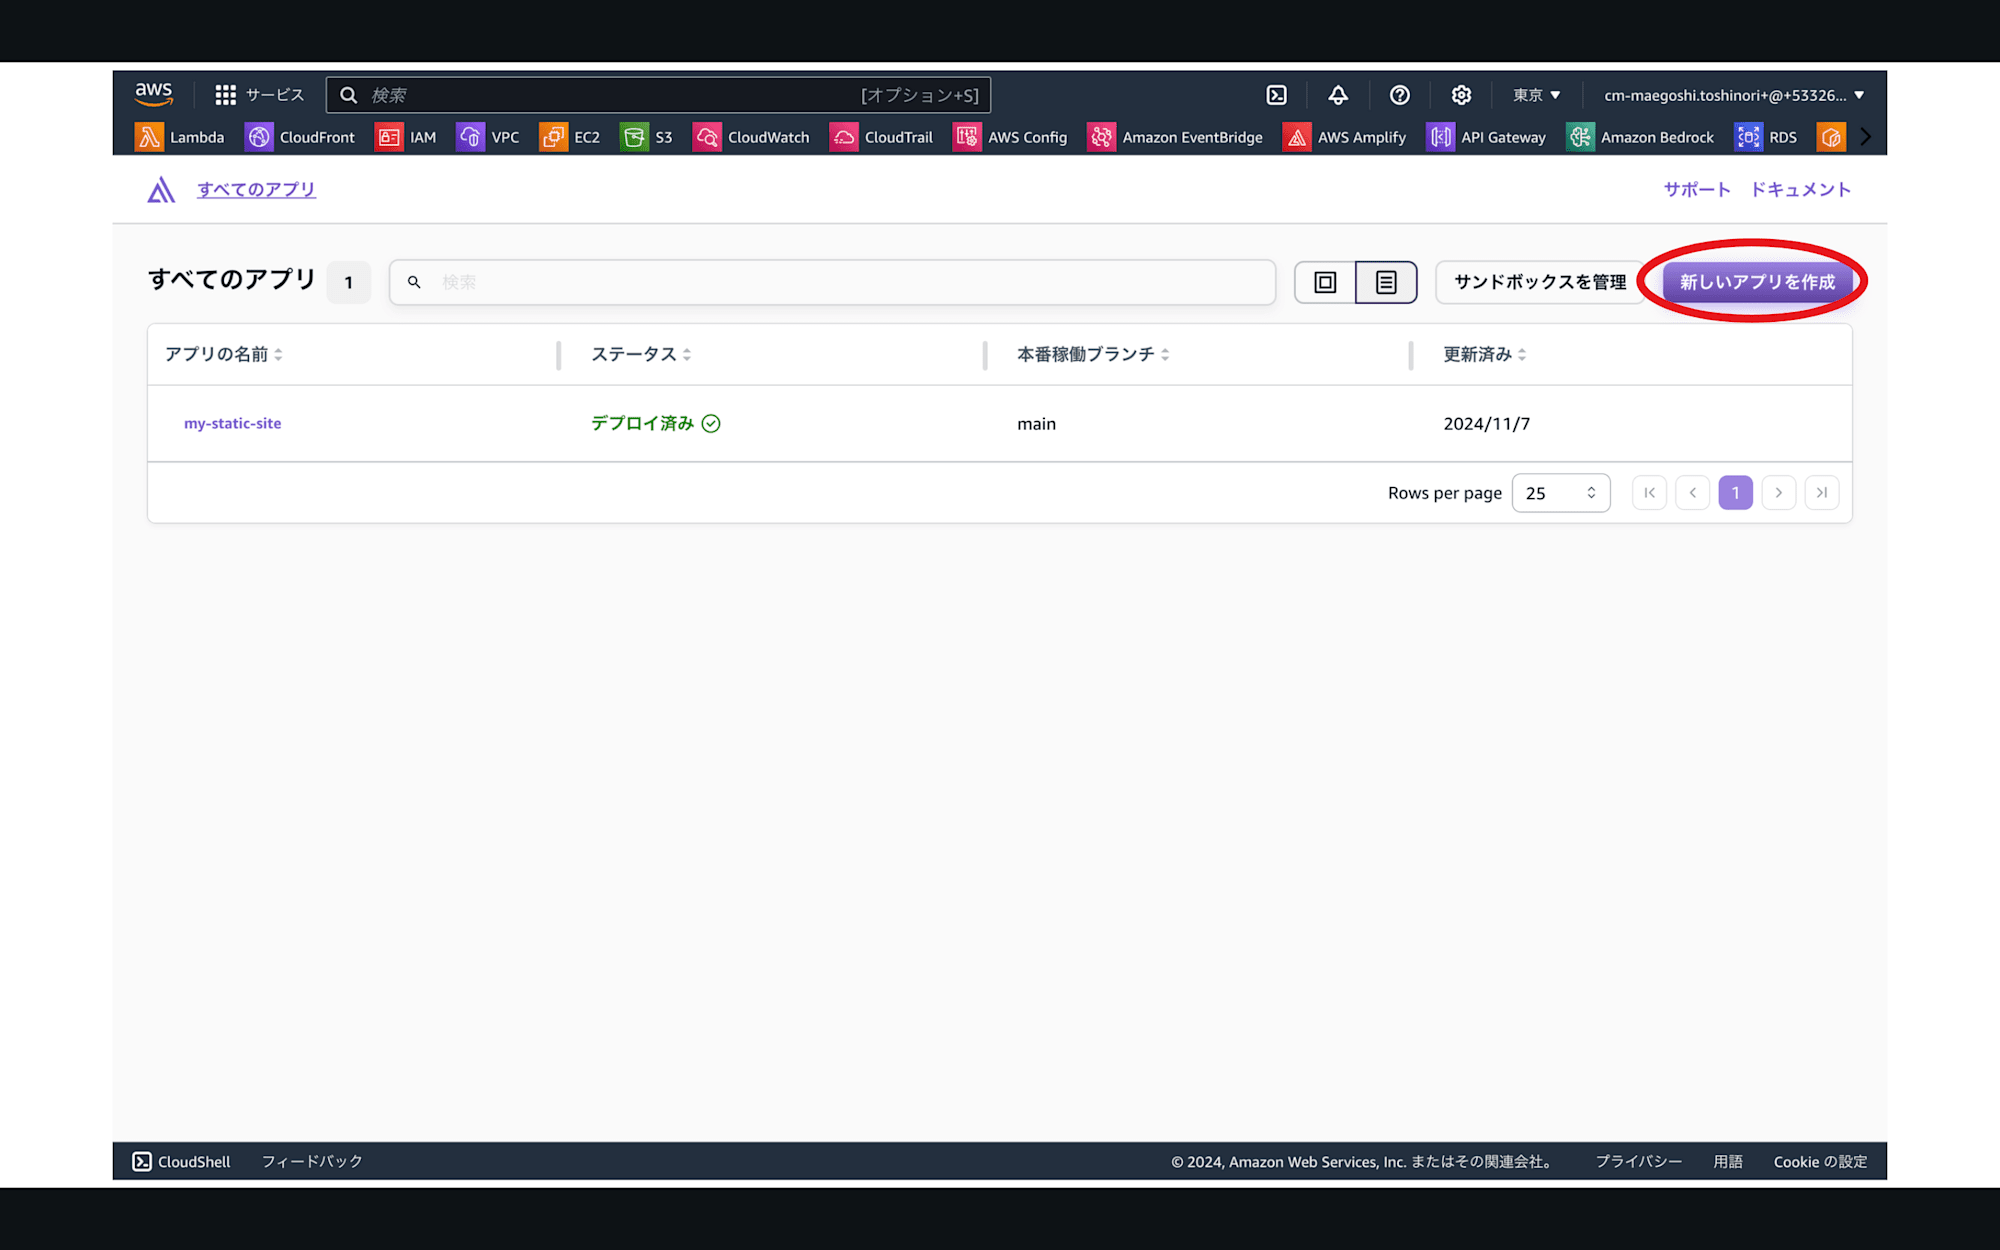2000x1250 pixels.
Task: Click the 2024/11/7 date cell
Action: coord(1486,424)
